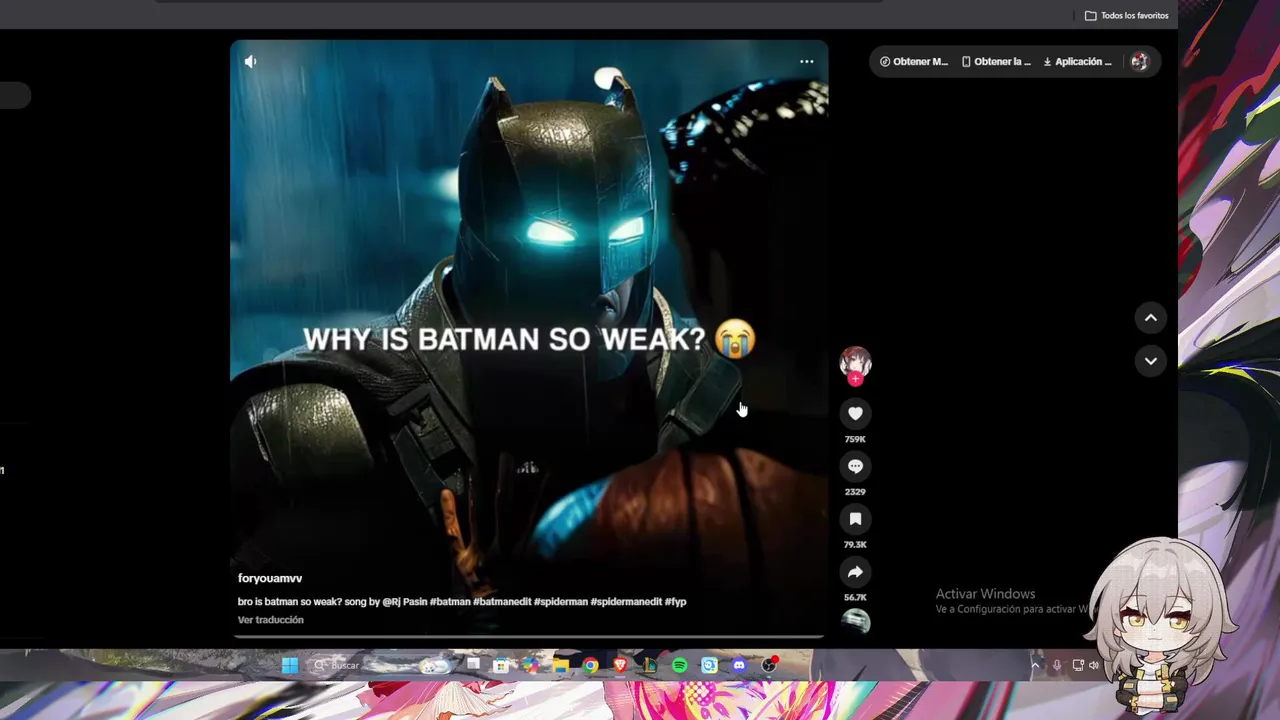
Task: Go to the next video with down arrow
Action: point(1150,361)
